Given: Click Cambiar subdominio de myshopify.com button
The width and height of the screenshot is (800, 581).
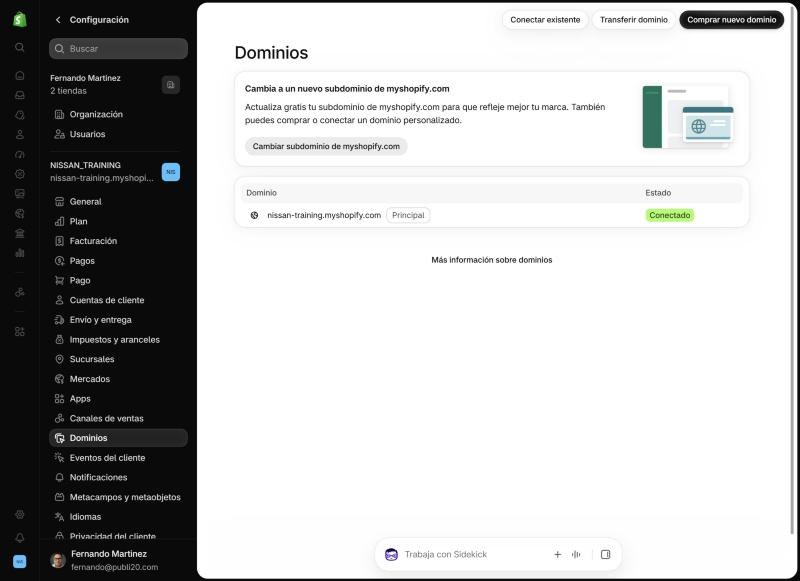Looking at the screenshot, I should tap(326, 146).
